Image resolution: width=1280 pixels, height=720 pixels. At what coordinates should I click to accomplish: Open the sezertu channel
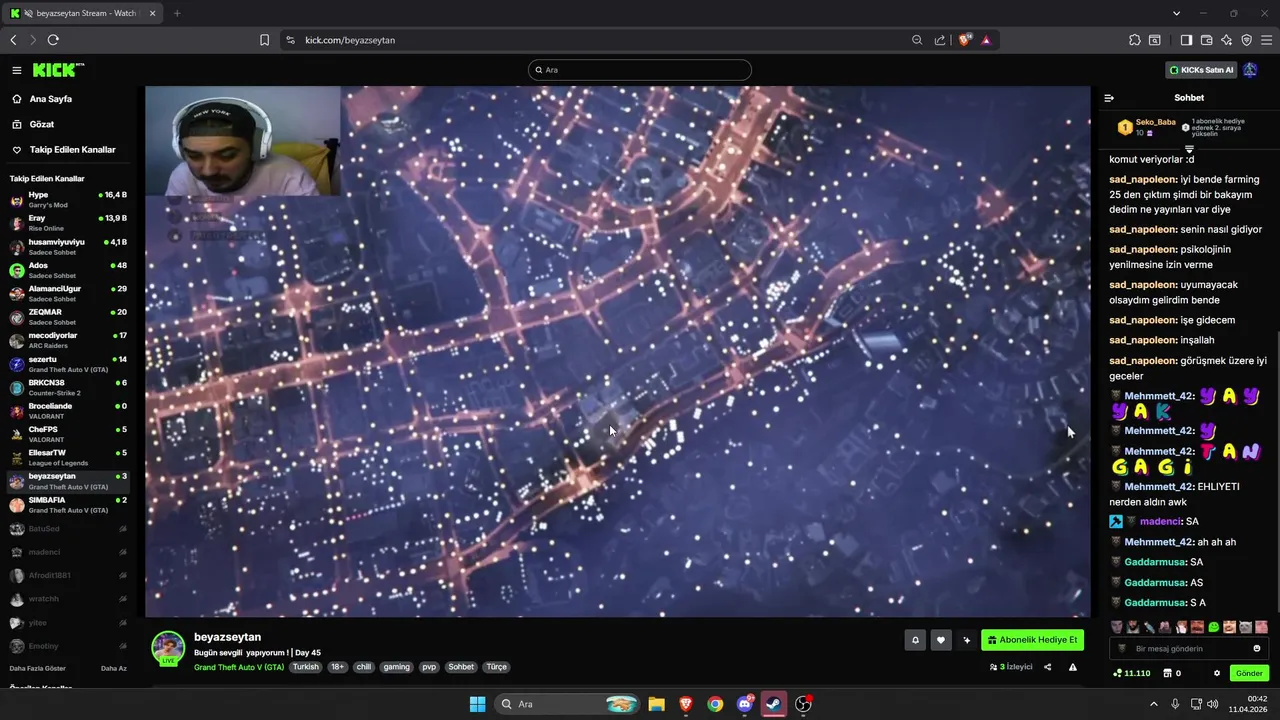pos(68,363)
